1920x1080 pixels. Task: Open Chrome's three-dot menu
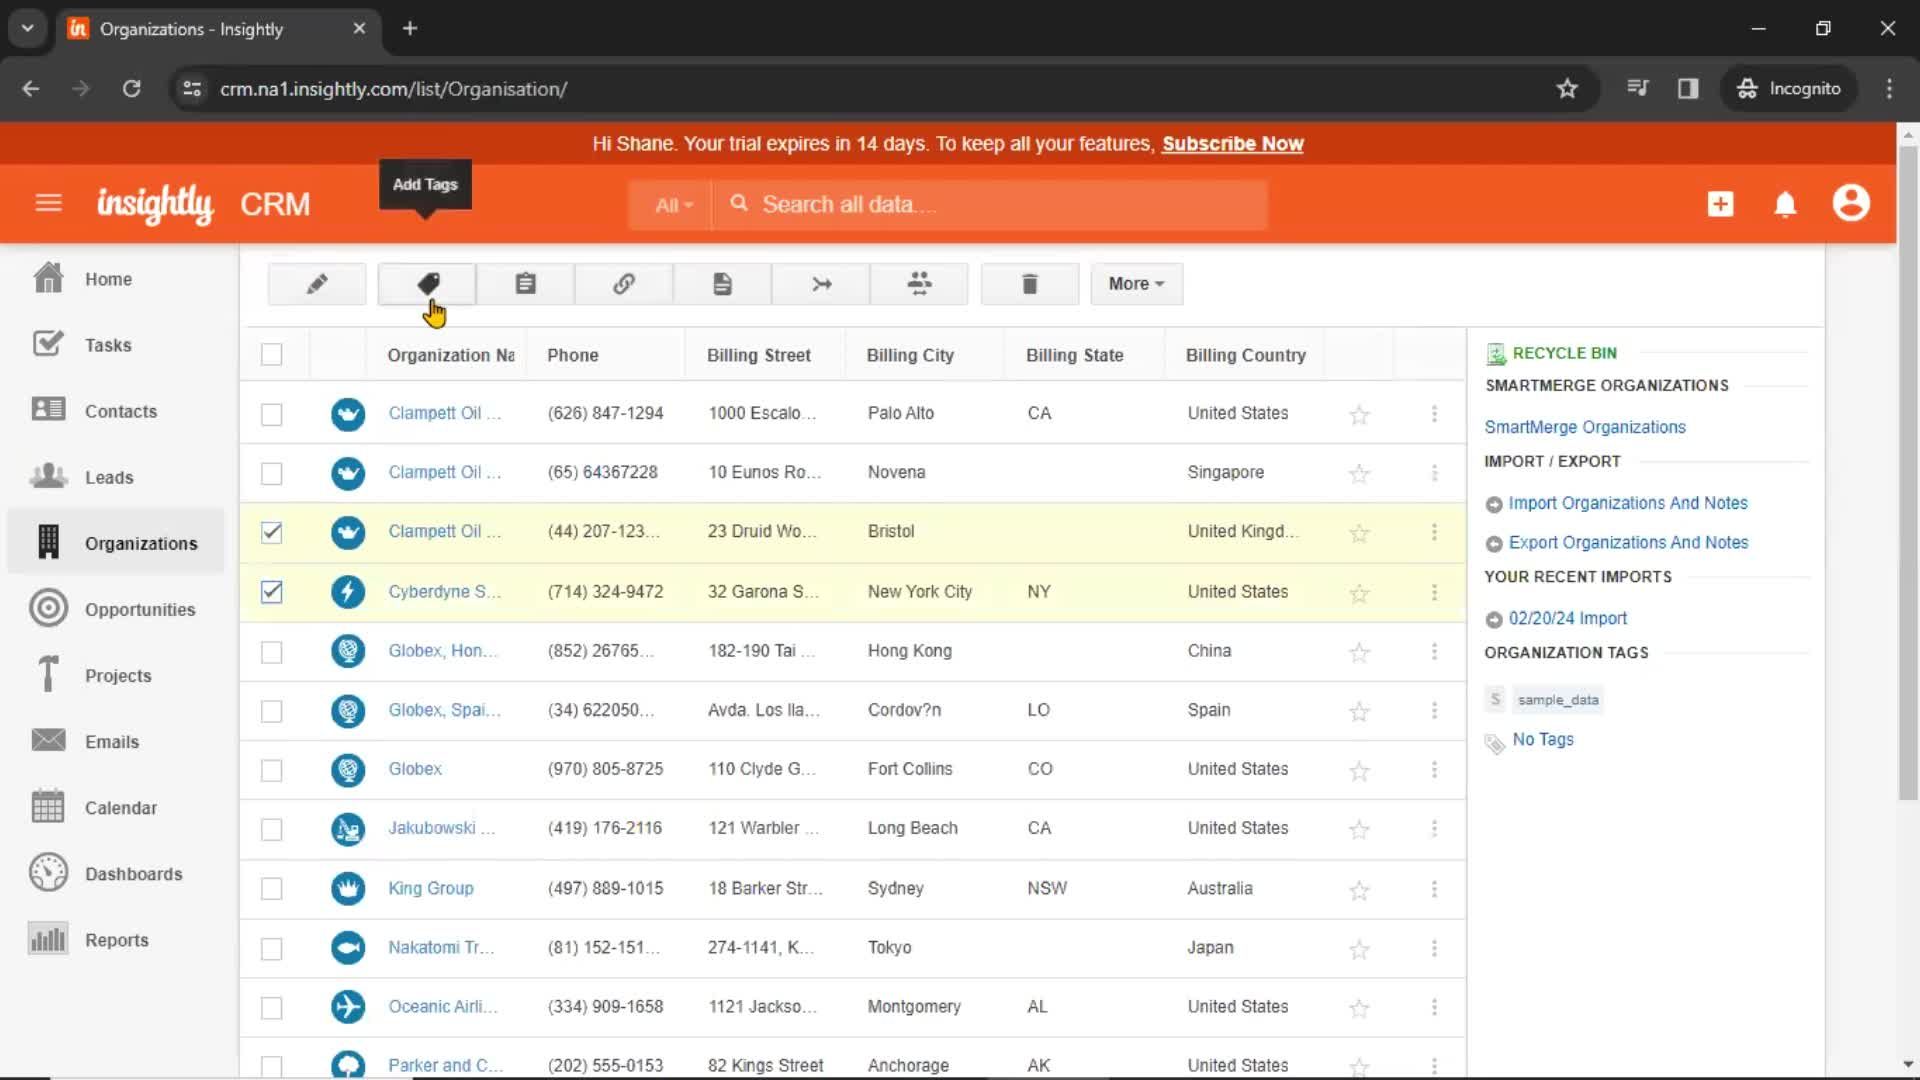1889,89
